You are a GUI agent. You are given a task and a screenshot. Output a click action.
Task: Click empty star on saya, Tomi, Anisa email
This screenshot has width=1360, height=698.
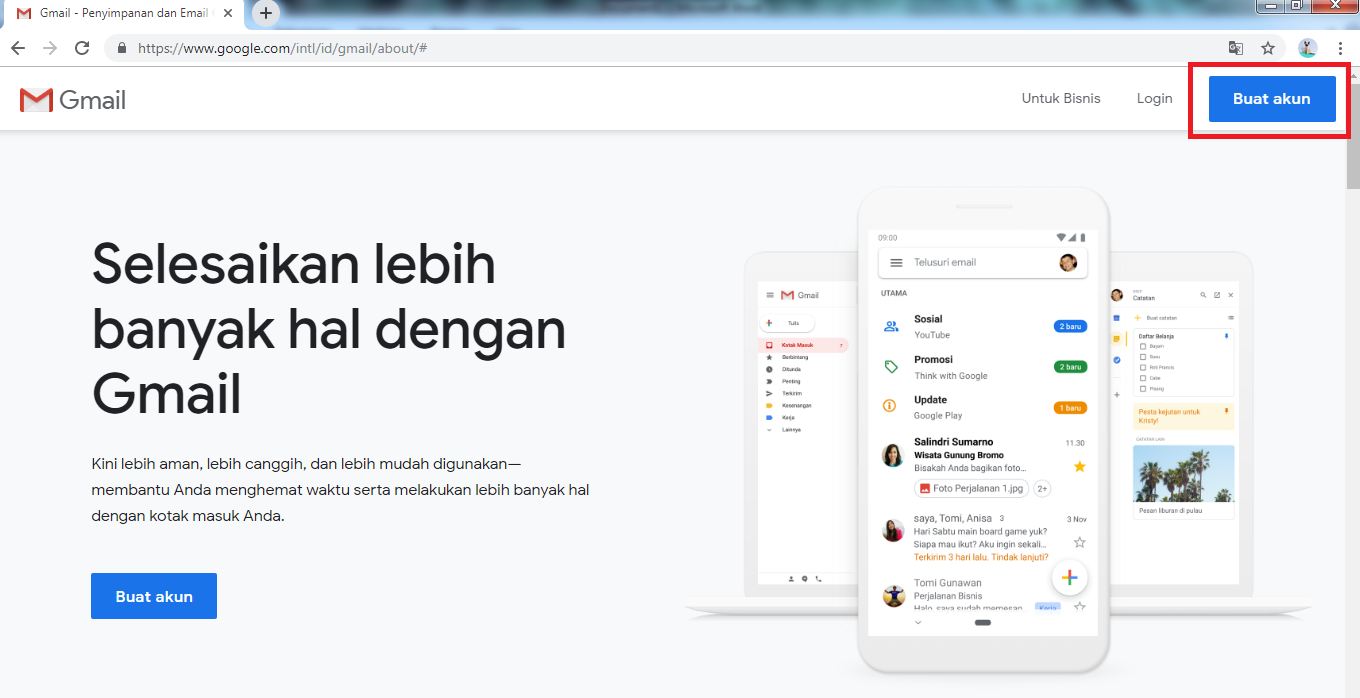1080,543
